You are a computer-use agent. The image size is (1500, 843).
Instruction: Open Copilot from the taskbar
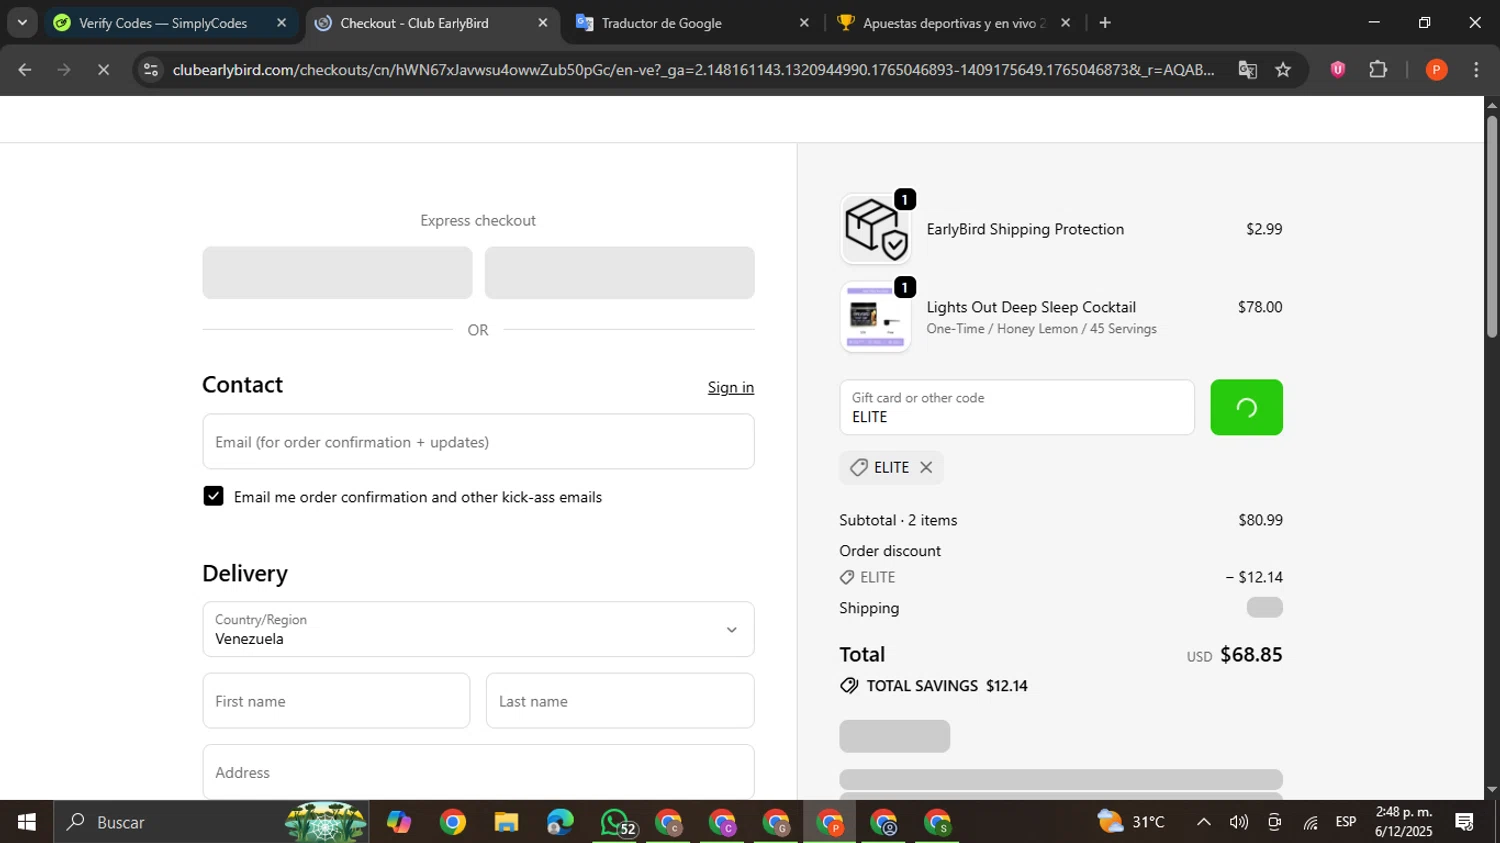(x=399, y=822)
